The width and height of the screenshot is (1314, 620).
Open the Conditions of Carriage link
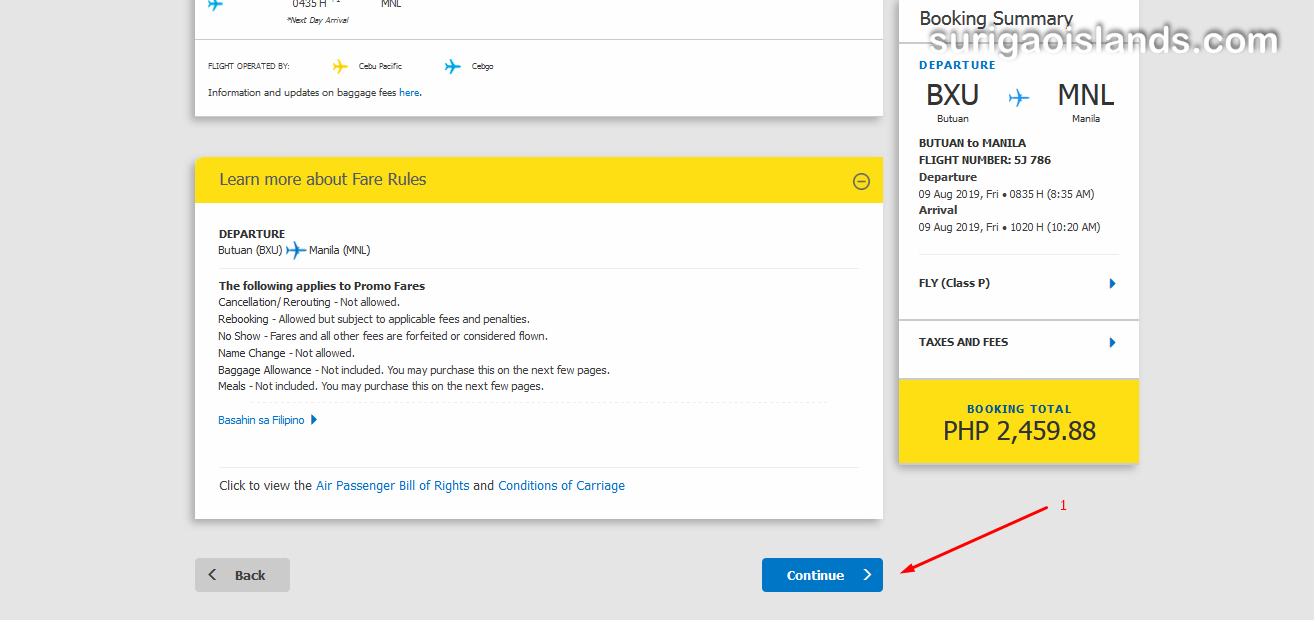[x=561, y=486]
